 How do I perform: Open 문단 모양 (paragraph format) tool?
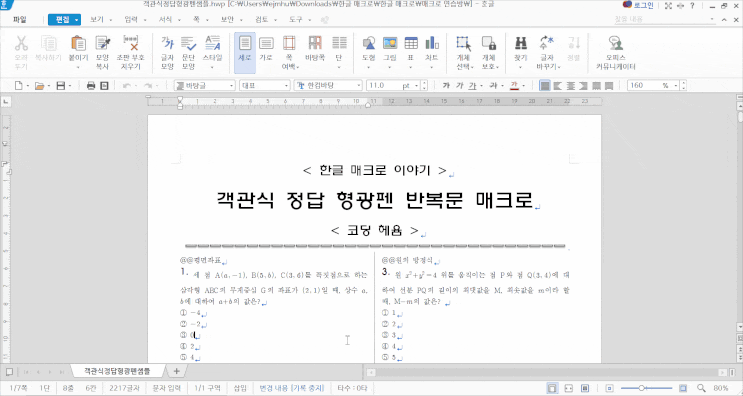coord(189,44)
